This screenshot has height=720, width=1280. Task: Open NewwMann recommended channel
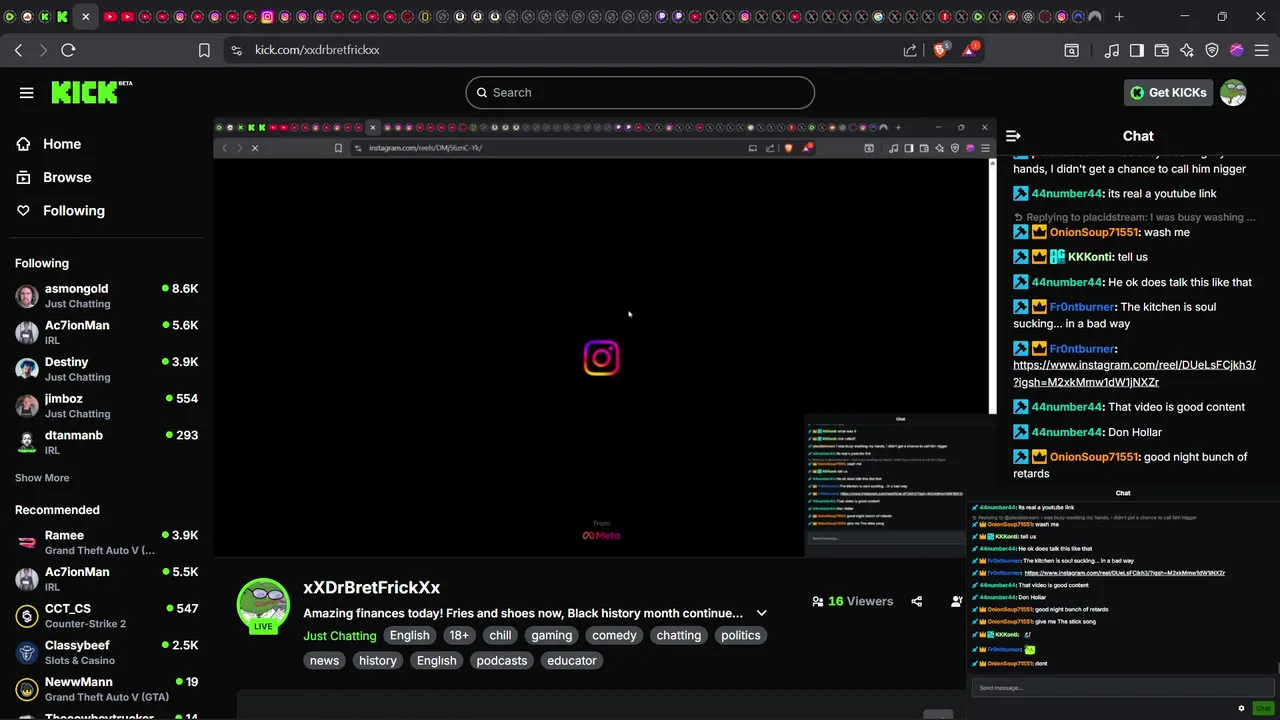[107, 689]
